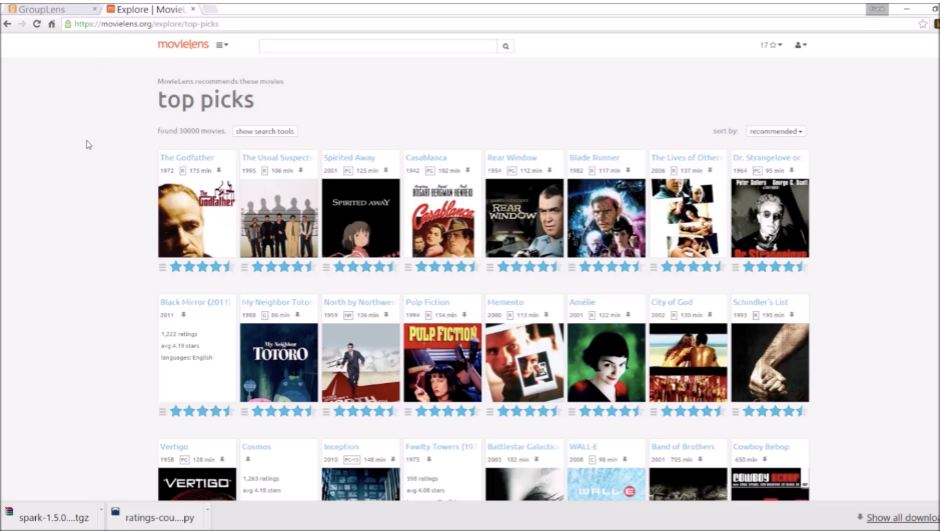
Task: Open the Spirited Away title link
Action: [x=350, y=158]
